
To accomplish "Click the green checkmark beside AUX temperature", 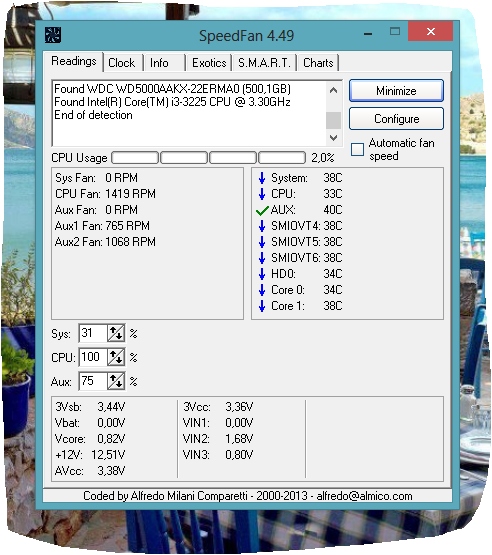I will tap(262, 211).
